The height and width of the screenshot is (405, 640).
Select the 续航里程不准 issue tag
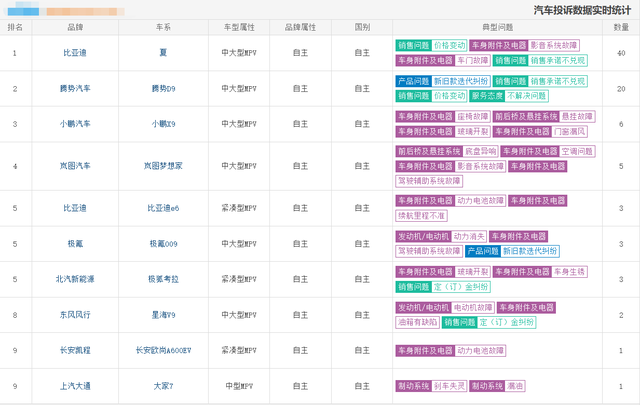point(421,216)
